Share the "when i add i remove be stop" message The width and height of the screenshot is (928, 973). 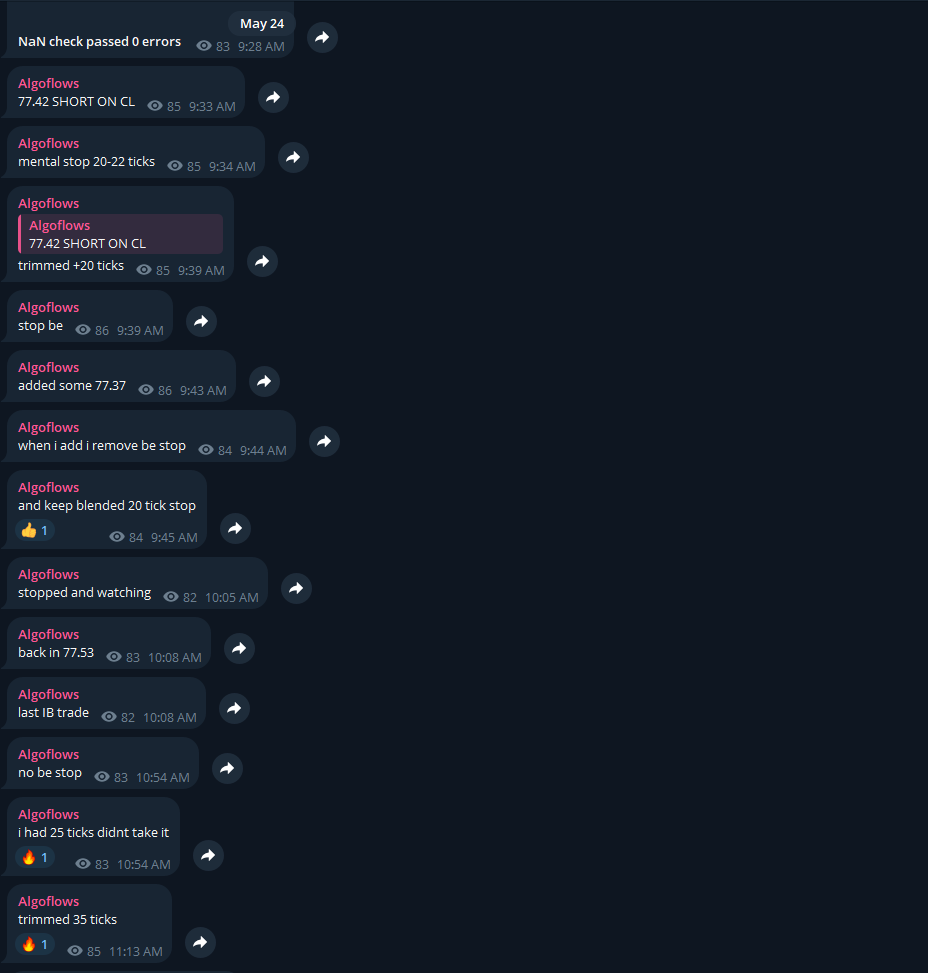tap(324, 441)
